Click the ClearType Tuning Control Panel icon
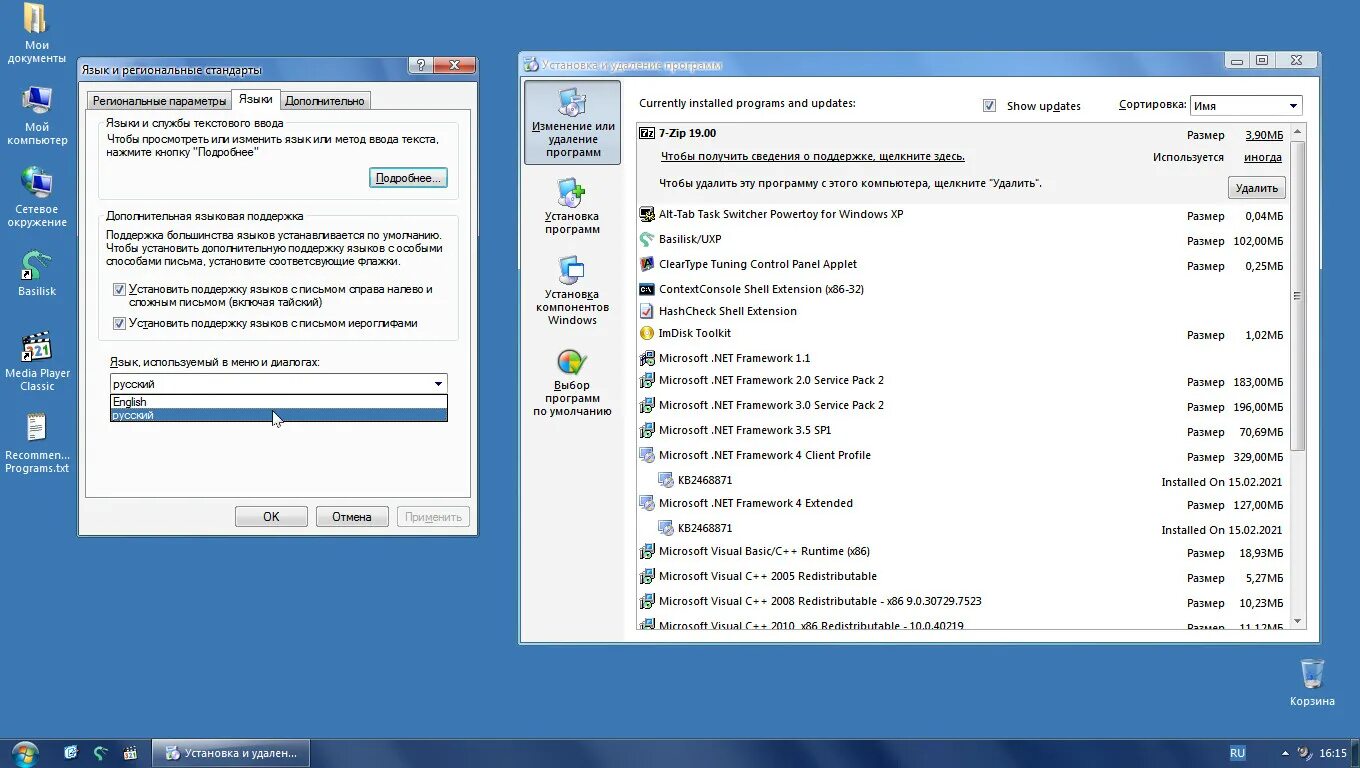1360x768 pixels. click(x=647, y=265)
